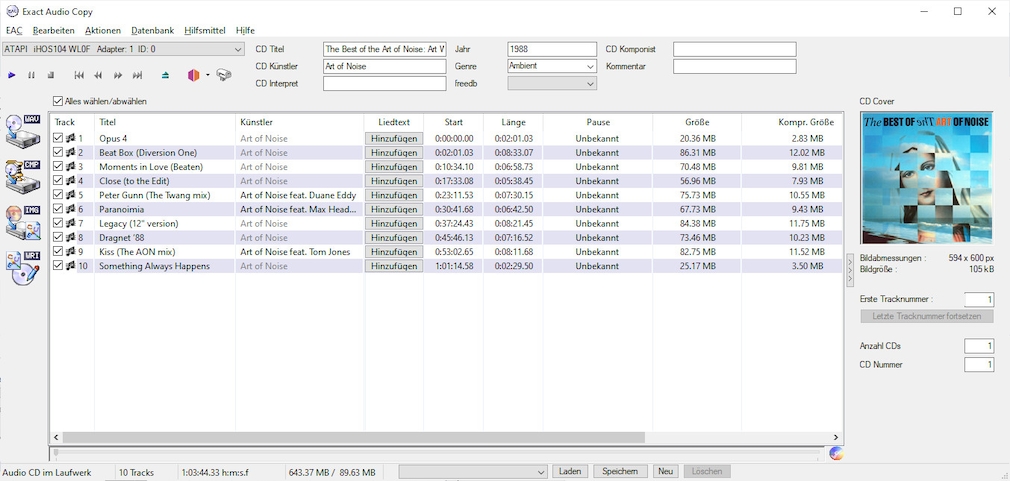Fast forward with the forward icon
The image size is (1010, 481).
click(x=118, y=75)
